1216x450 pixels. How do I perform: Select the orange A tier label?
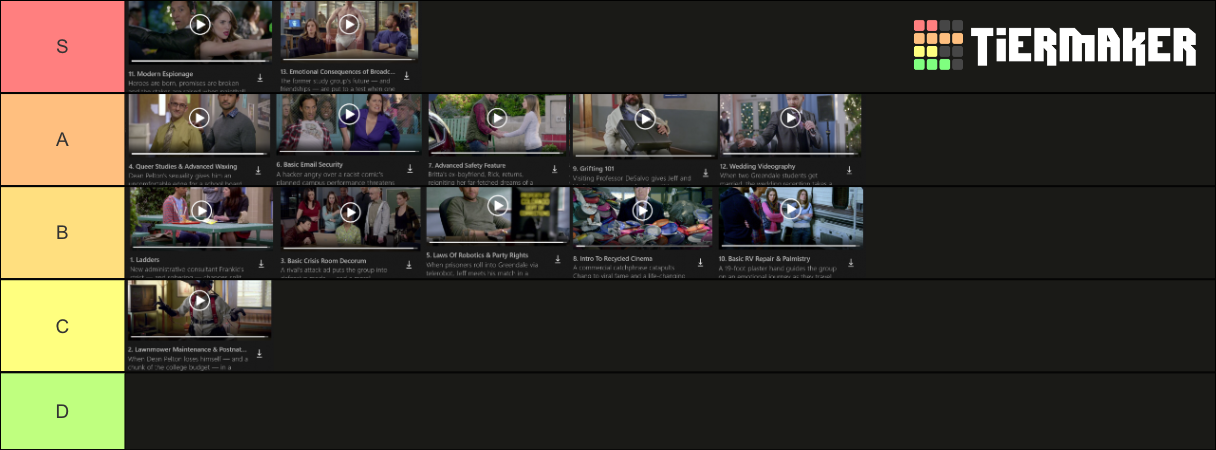click(62, 140)
